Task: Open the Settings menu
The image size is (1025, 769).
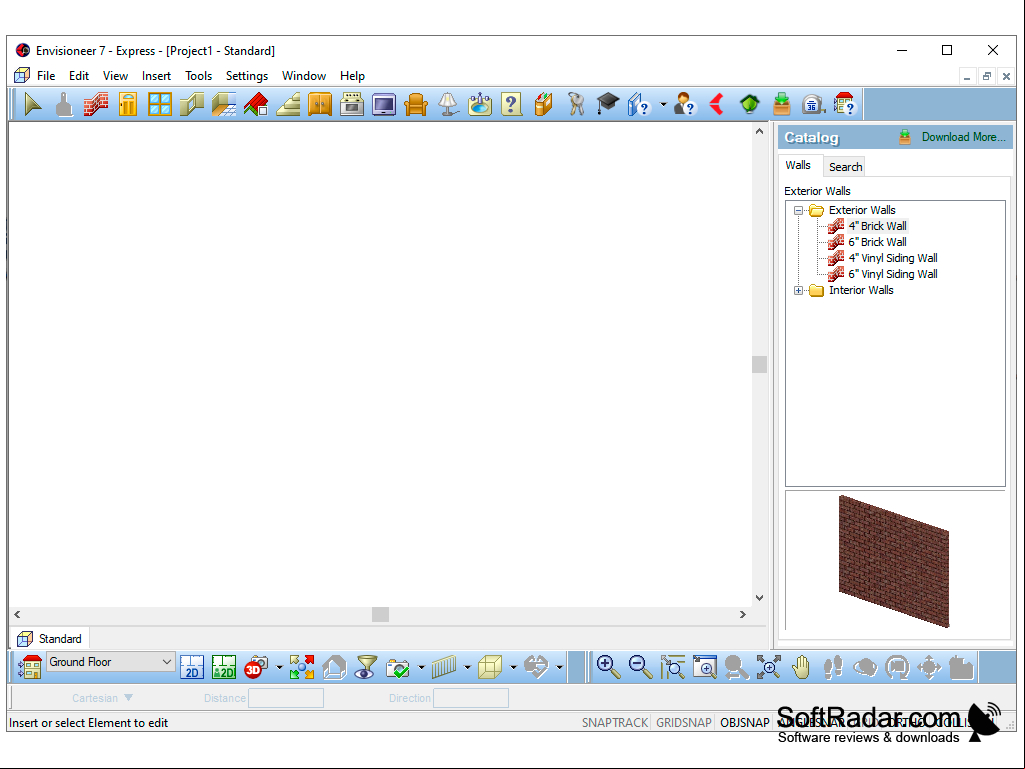Action: pyautogui.click(x=246, y=76)
